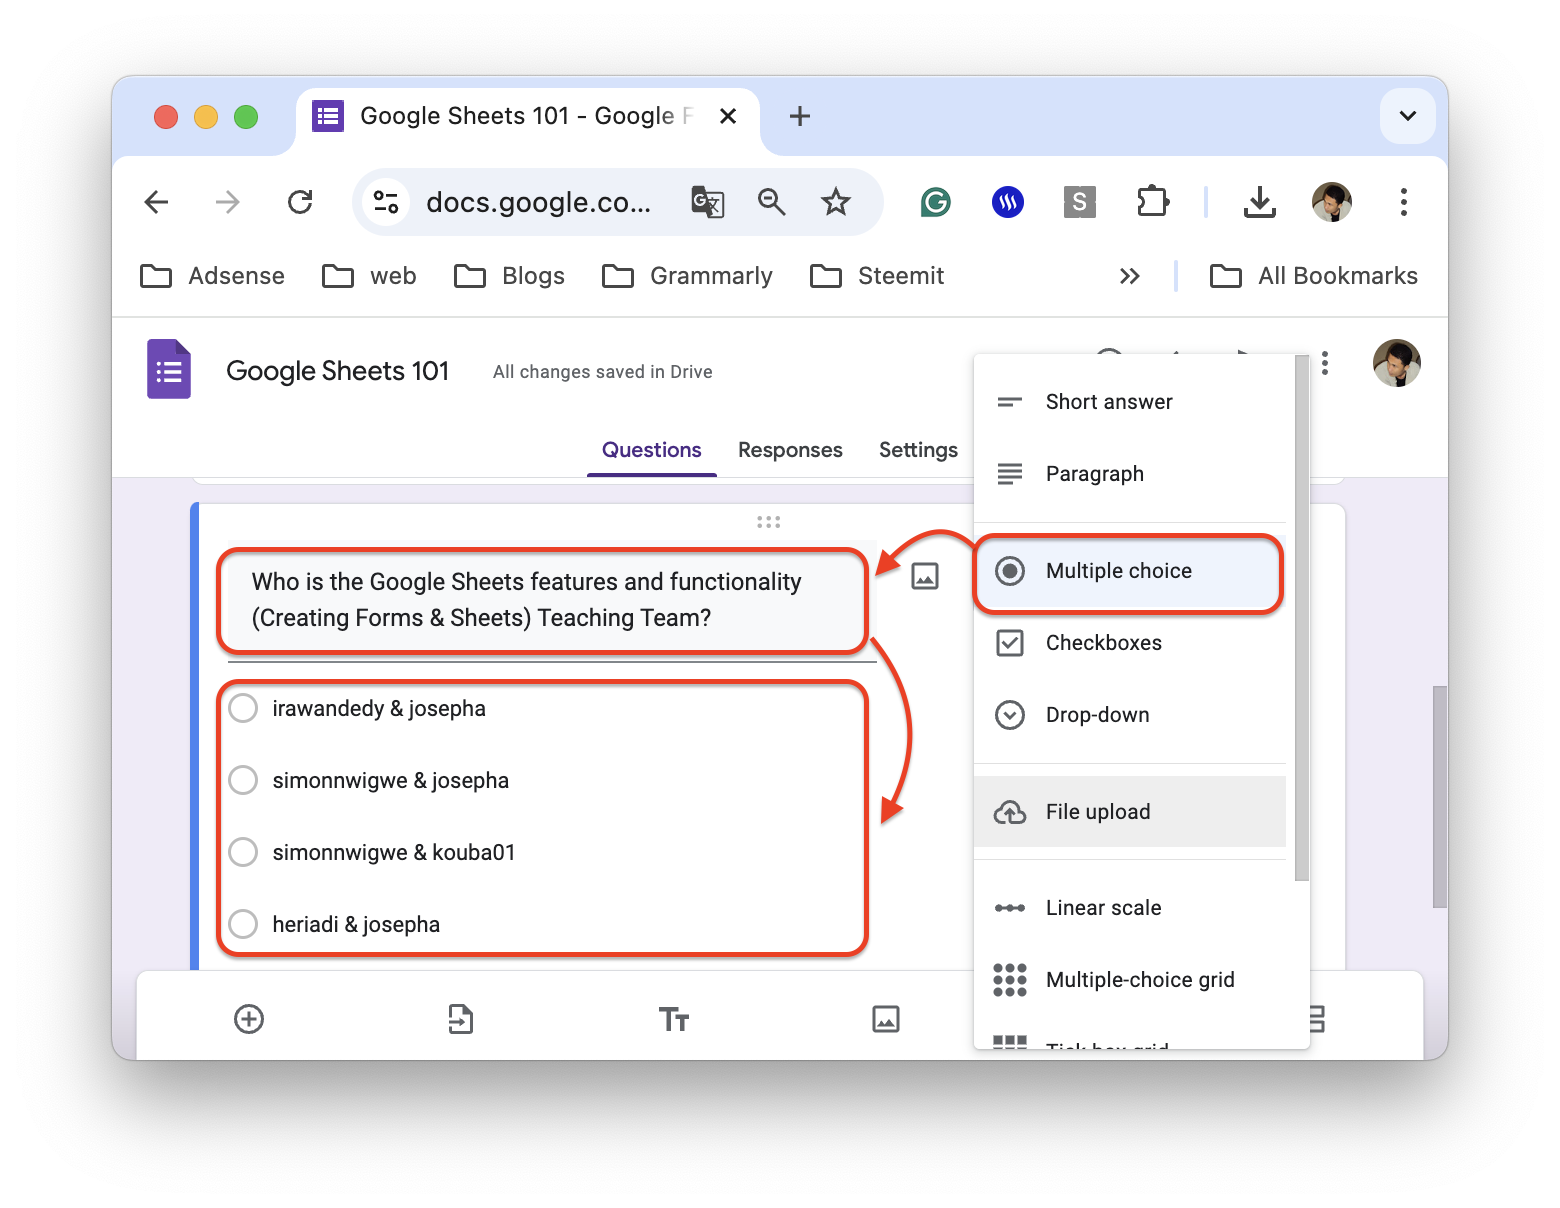1560x1208 pixels.
Task: Switch to the Questions tab
Action: tap(652, 450)
